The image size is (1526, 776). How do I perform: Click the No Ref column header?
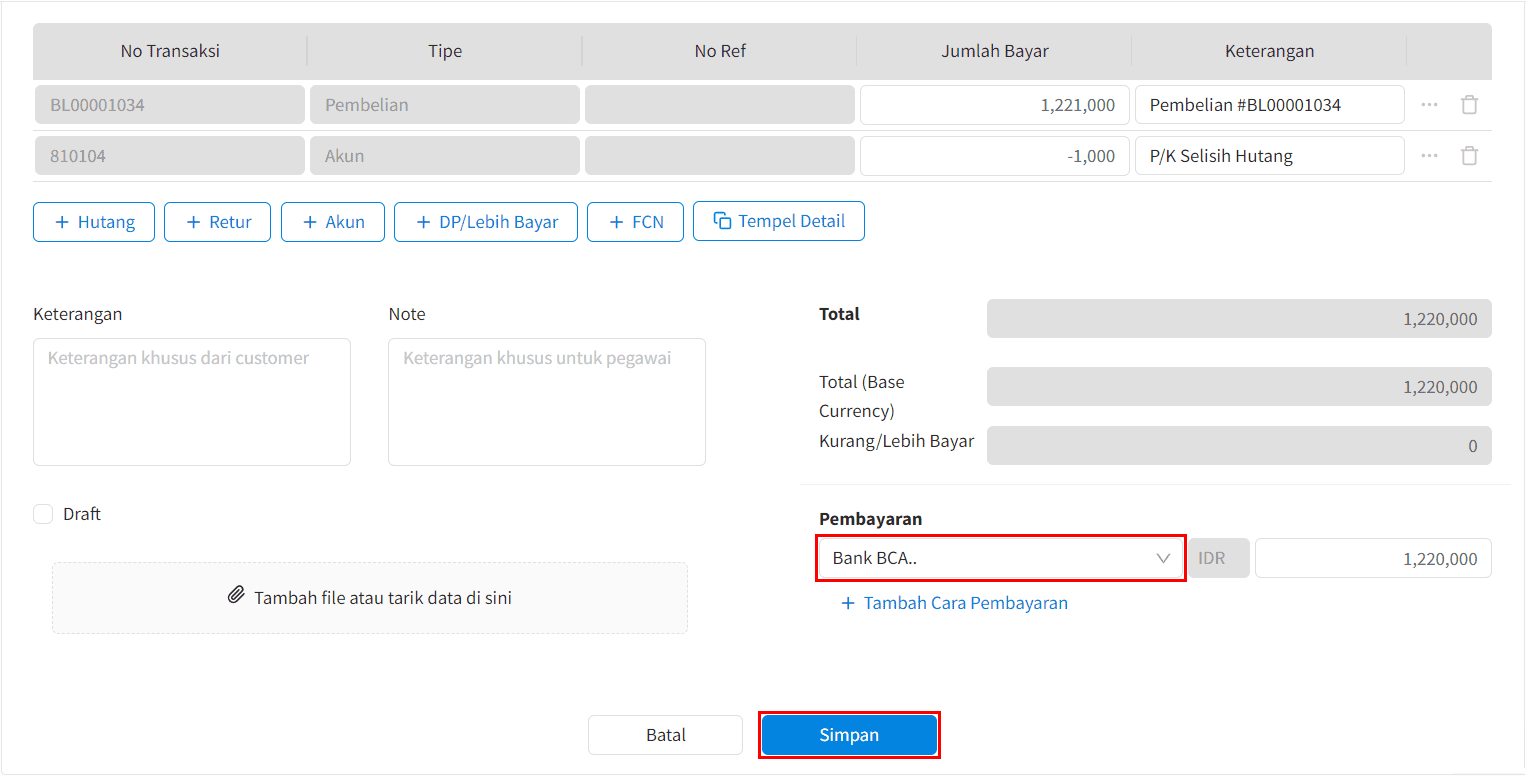720,51
